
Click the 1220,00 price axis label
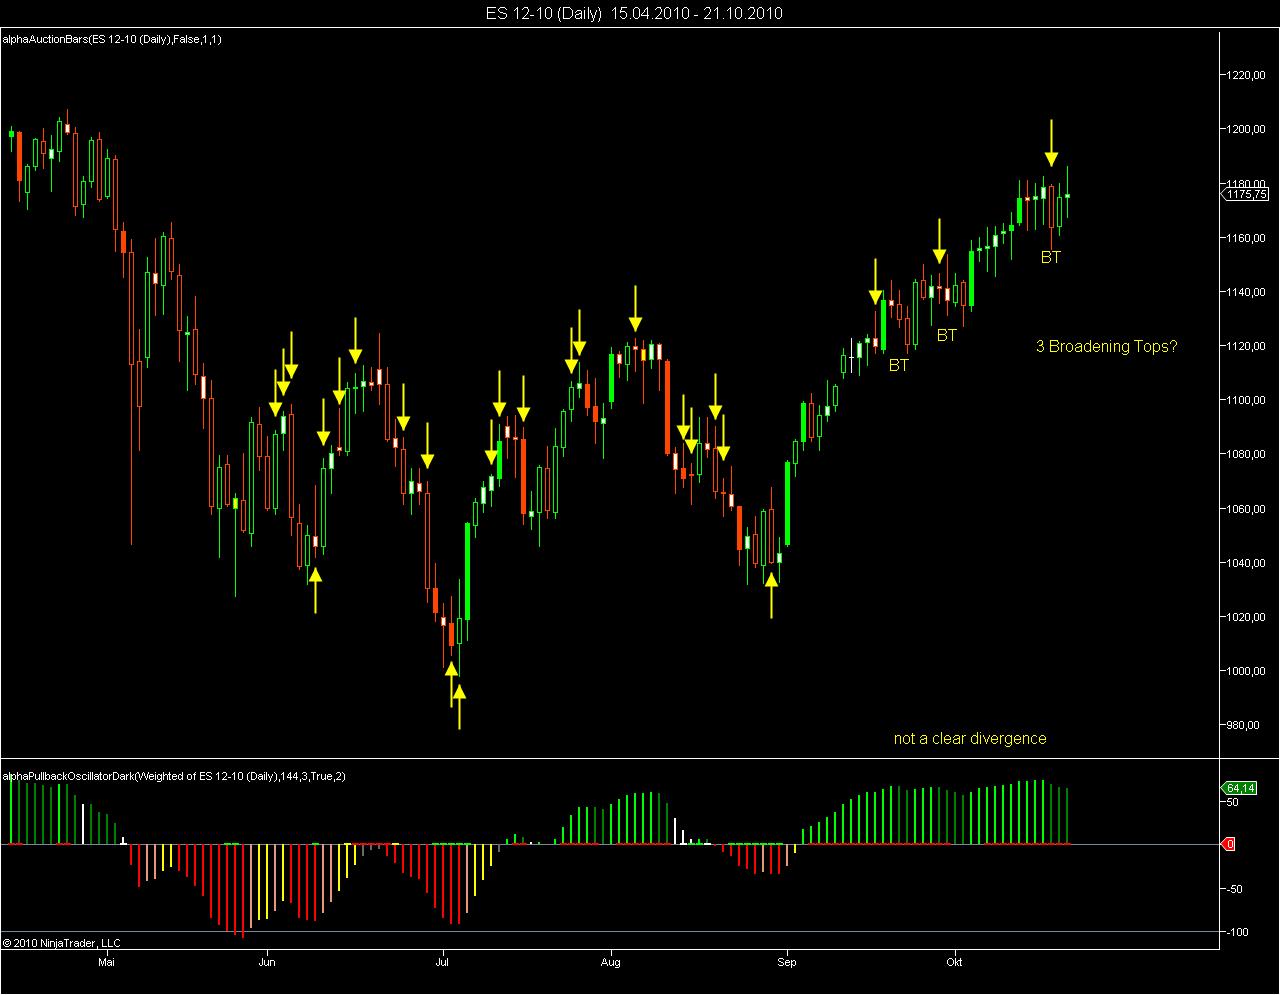pos(1247,75)
